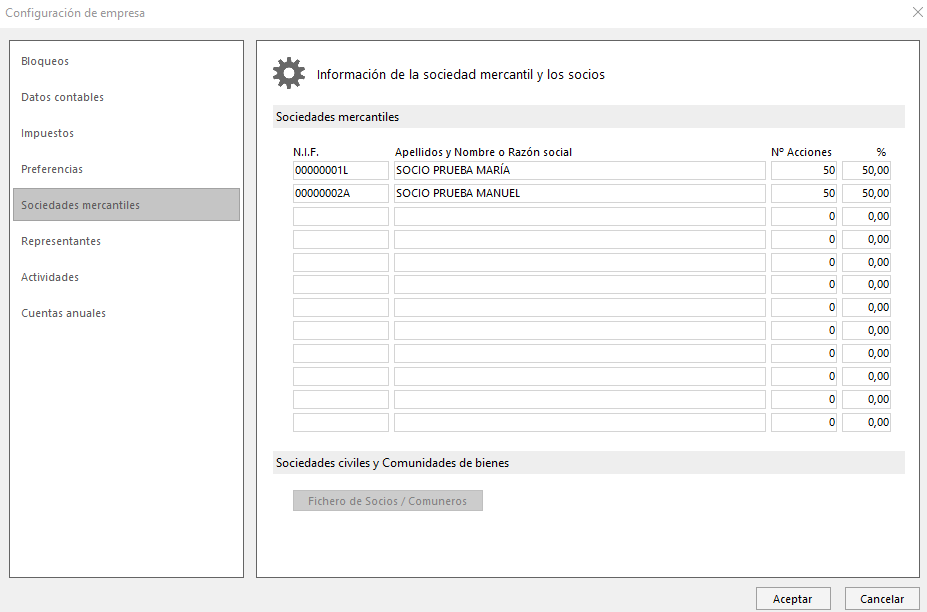Click the last percentage field
Image resolution: width=927 pixels, height=612 pixels.
[x=866, y=422]
